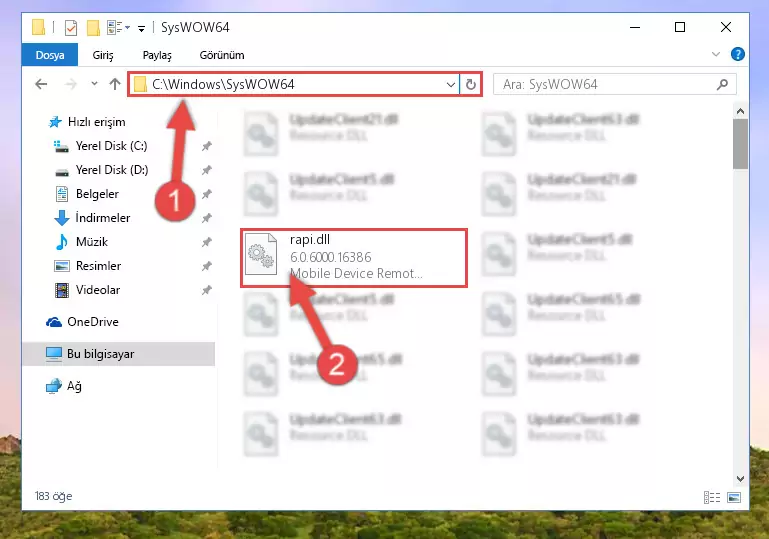This screenshot has width=769, height=539.
Task: Click the rapi.dll gear file icon
Action: tap(261, 254)
